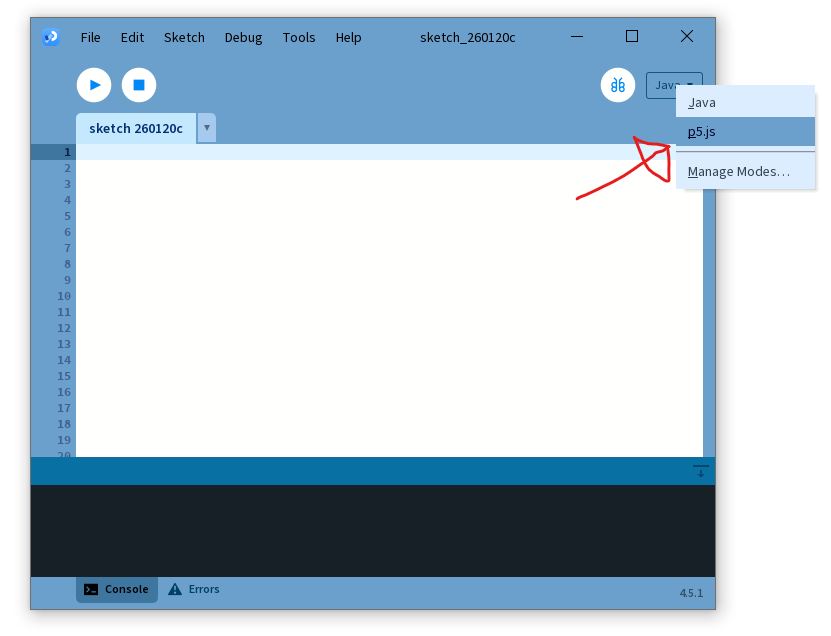Collapse console using the arrow icon
Image resolution: width=831 pixels, height=636 pixels.
[700, 471]
